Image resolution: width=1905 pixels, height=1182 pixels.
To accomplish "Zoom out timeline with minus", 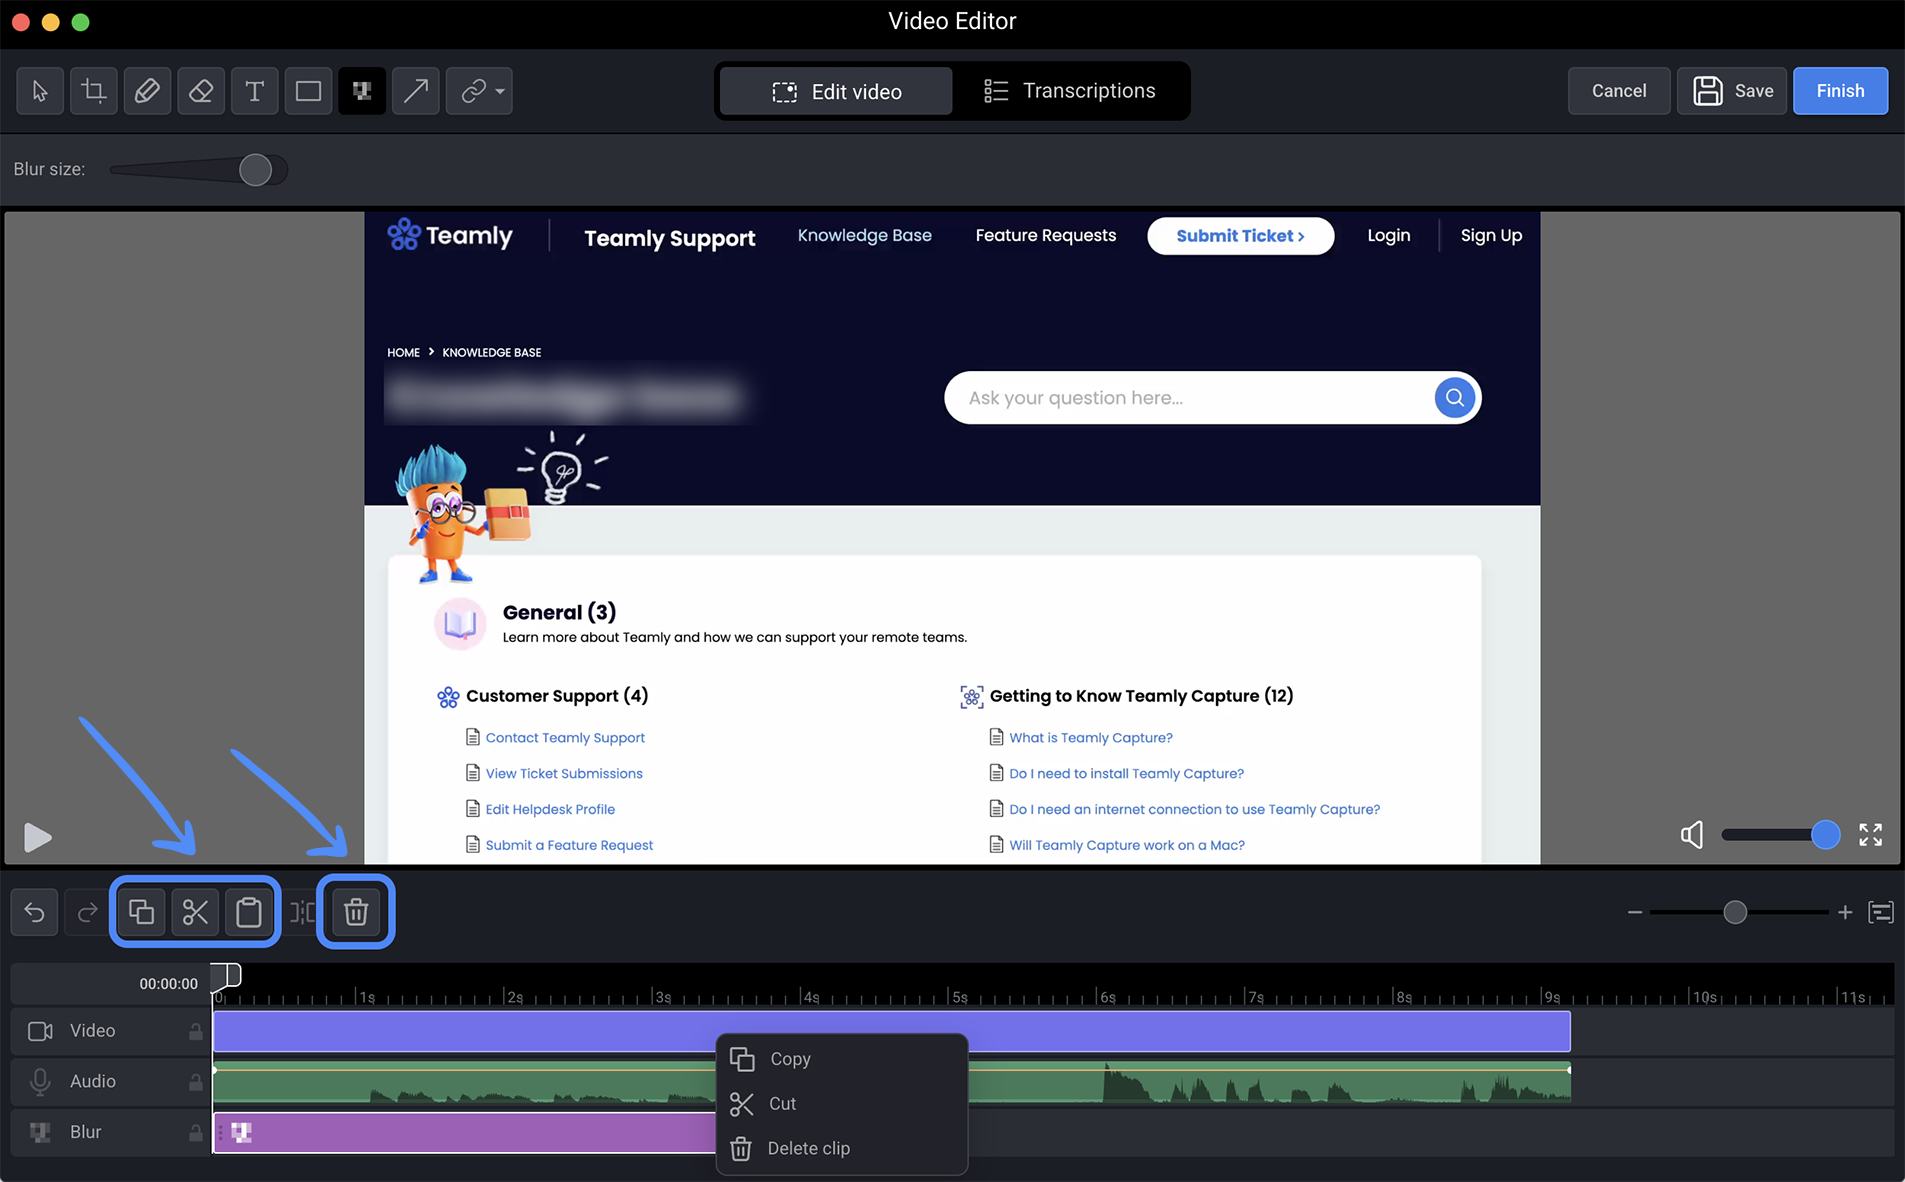I will (x=1635, y=912).
